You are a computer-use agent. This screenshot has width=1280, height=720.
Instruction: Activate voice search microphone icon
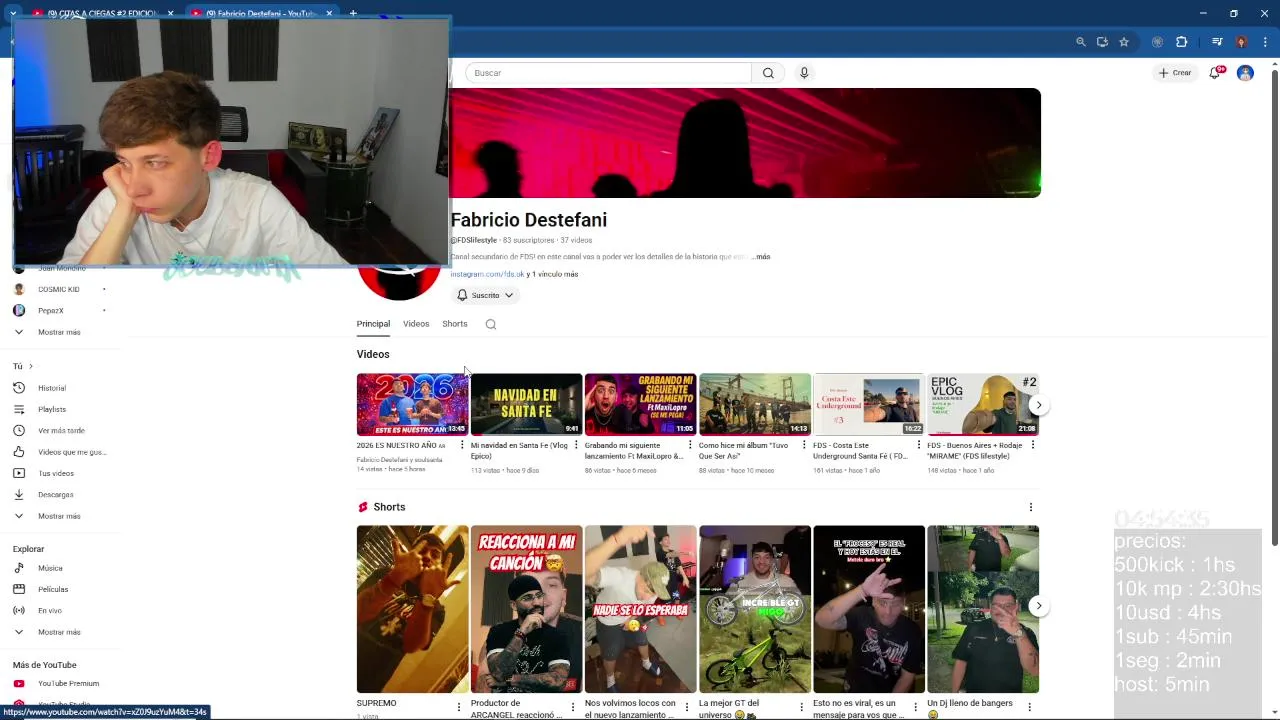(x=804, y=73)
